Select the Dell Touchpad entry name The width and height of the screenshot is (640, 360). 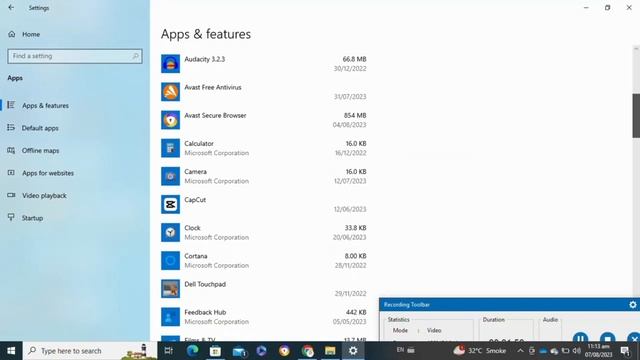tap(205, 284)
